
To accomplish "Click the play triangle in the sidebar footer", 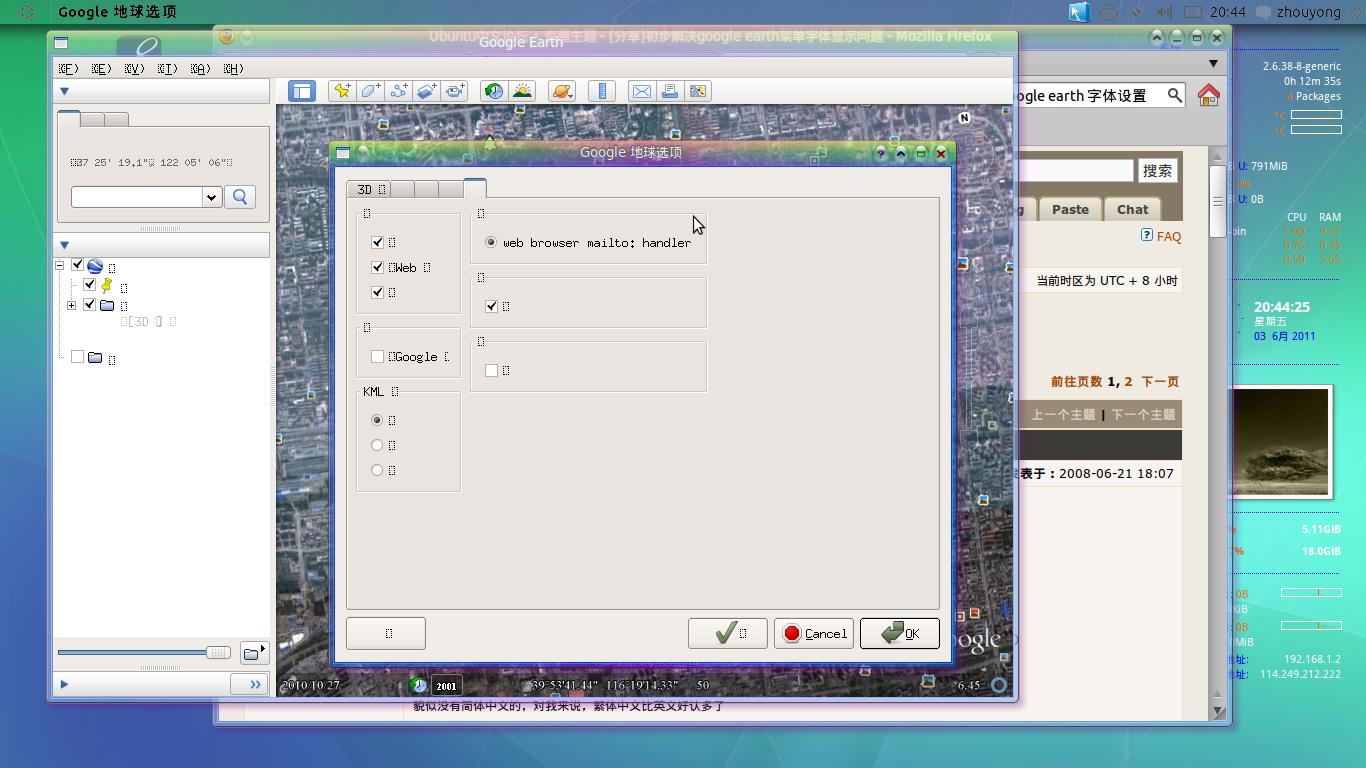I will click(64, 684).
